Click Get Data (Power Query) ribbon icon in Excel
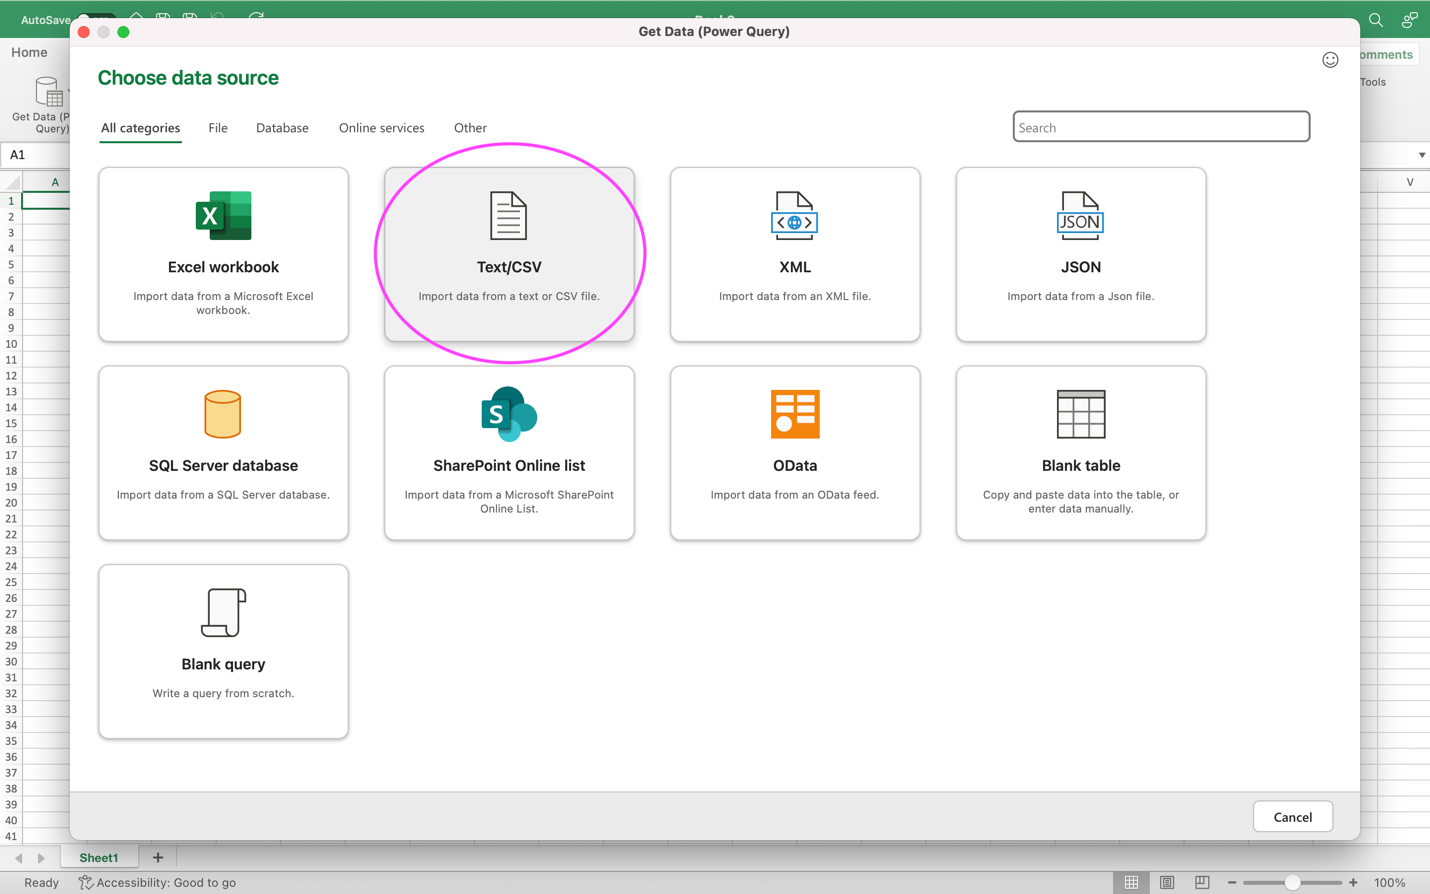This screenshot has height=894, width=1430. (x=48, y=92)
